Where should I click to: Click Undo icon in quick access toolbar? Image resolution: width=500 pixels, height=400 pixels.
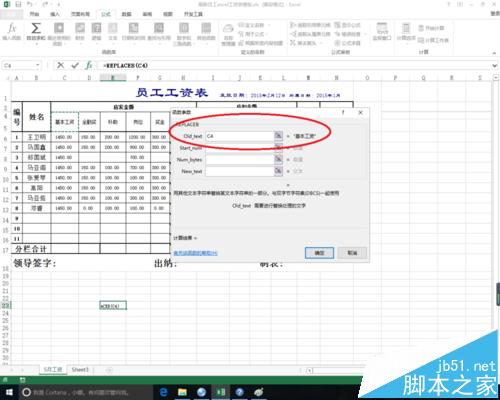[30, 4]
